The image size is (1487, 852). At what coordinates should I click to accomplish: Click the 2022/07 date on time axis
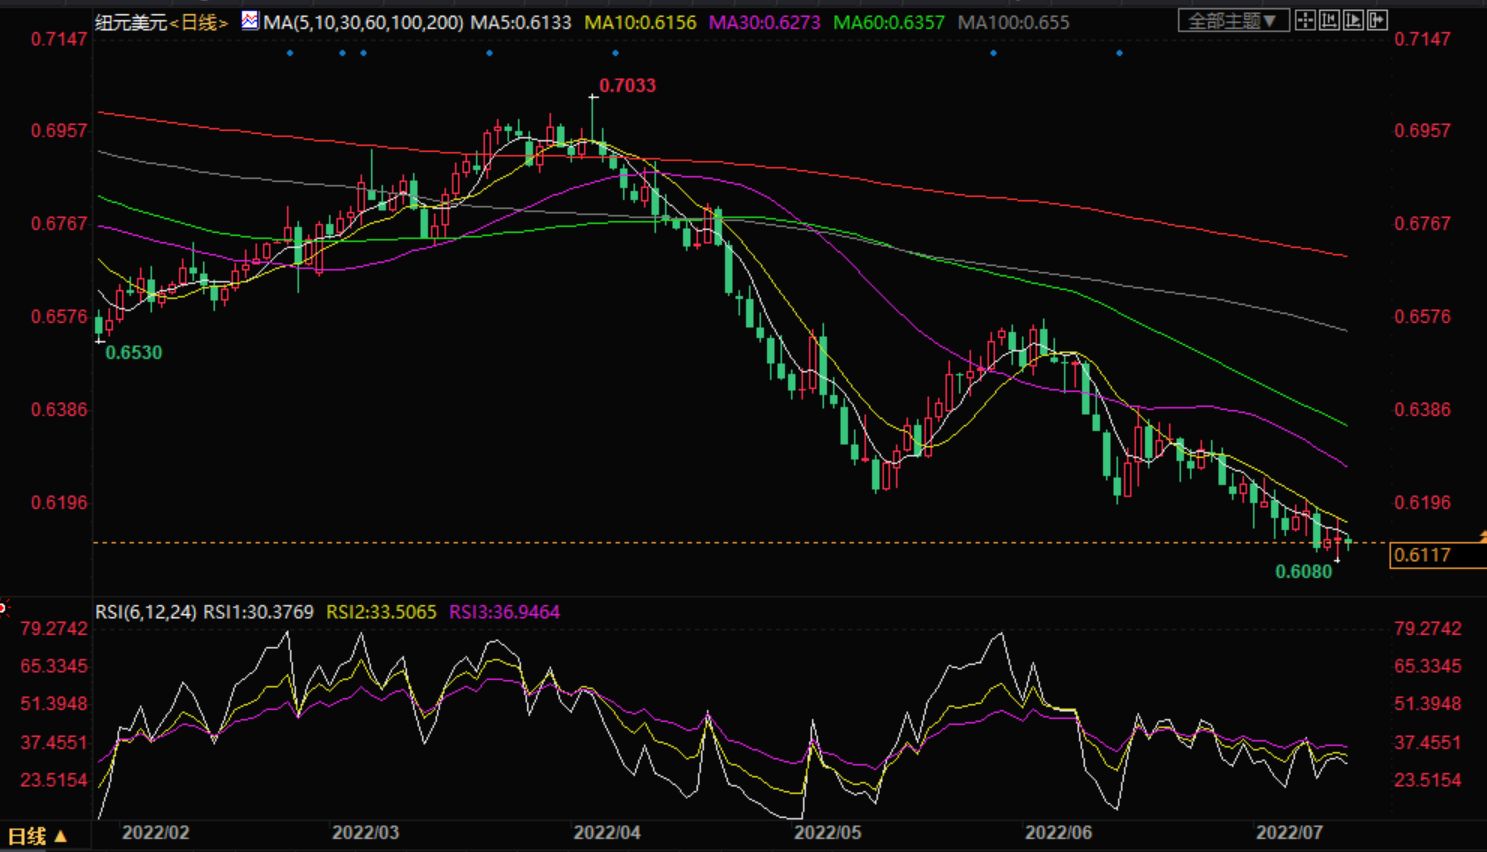[x=1289, y=832]
